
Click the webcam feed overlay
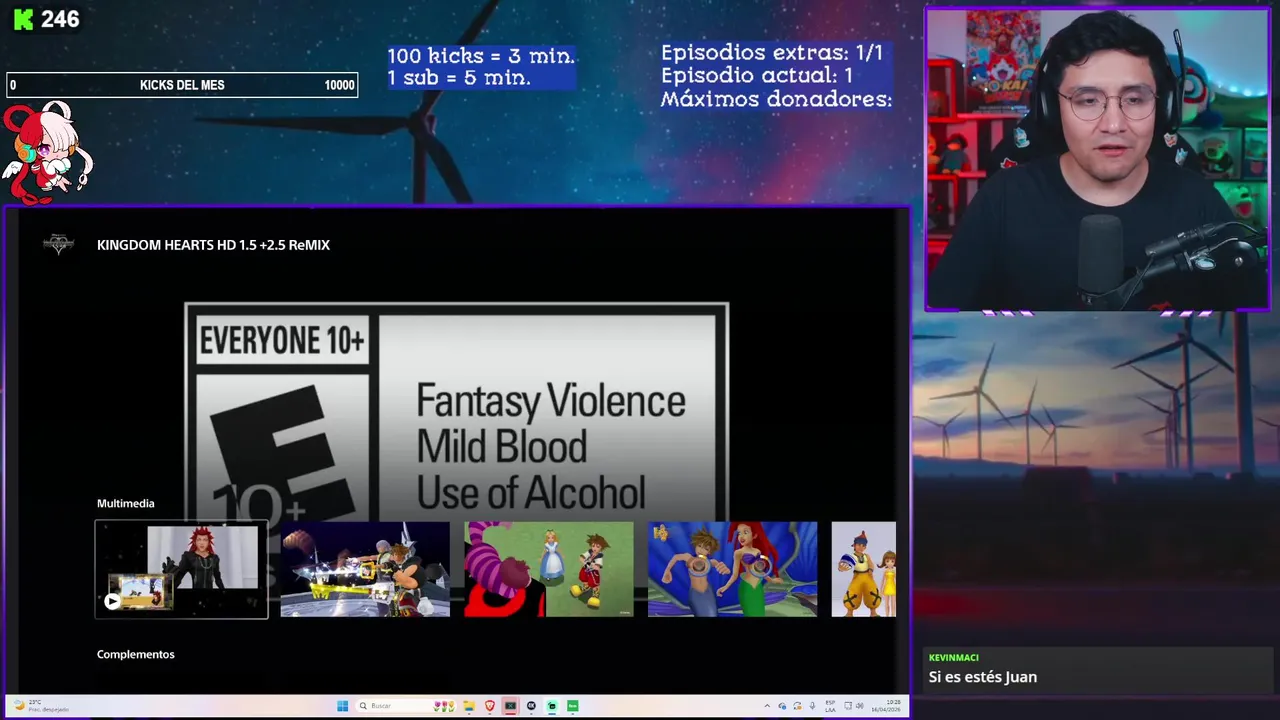pyautogui.click(x=1097, y=160)
